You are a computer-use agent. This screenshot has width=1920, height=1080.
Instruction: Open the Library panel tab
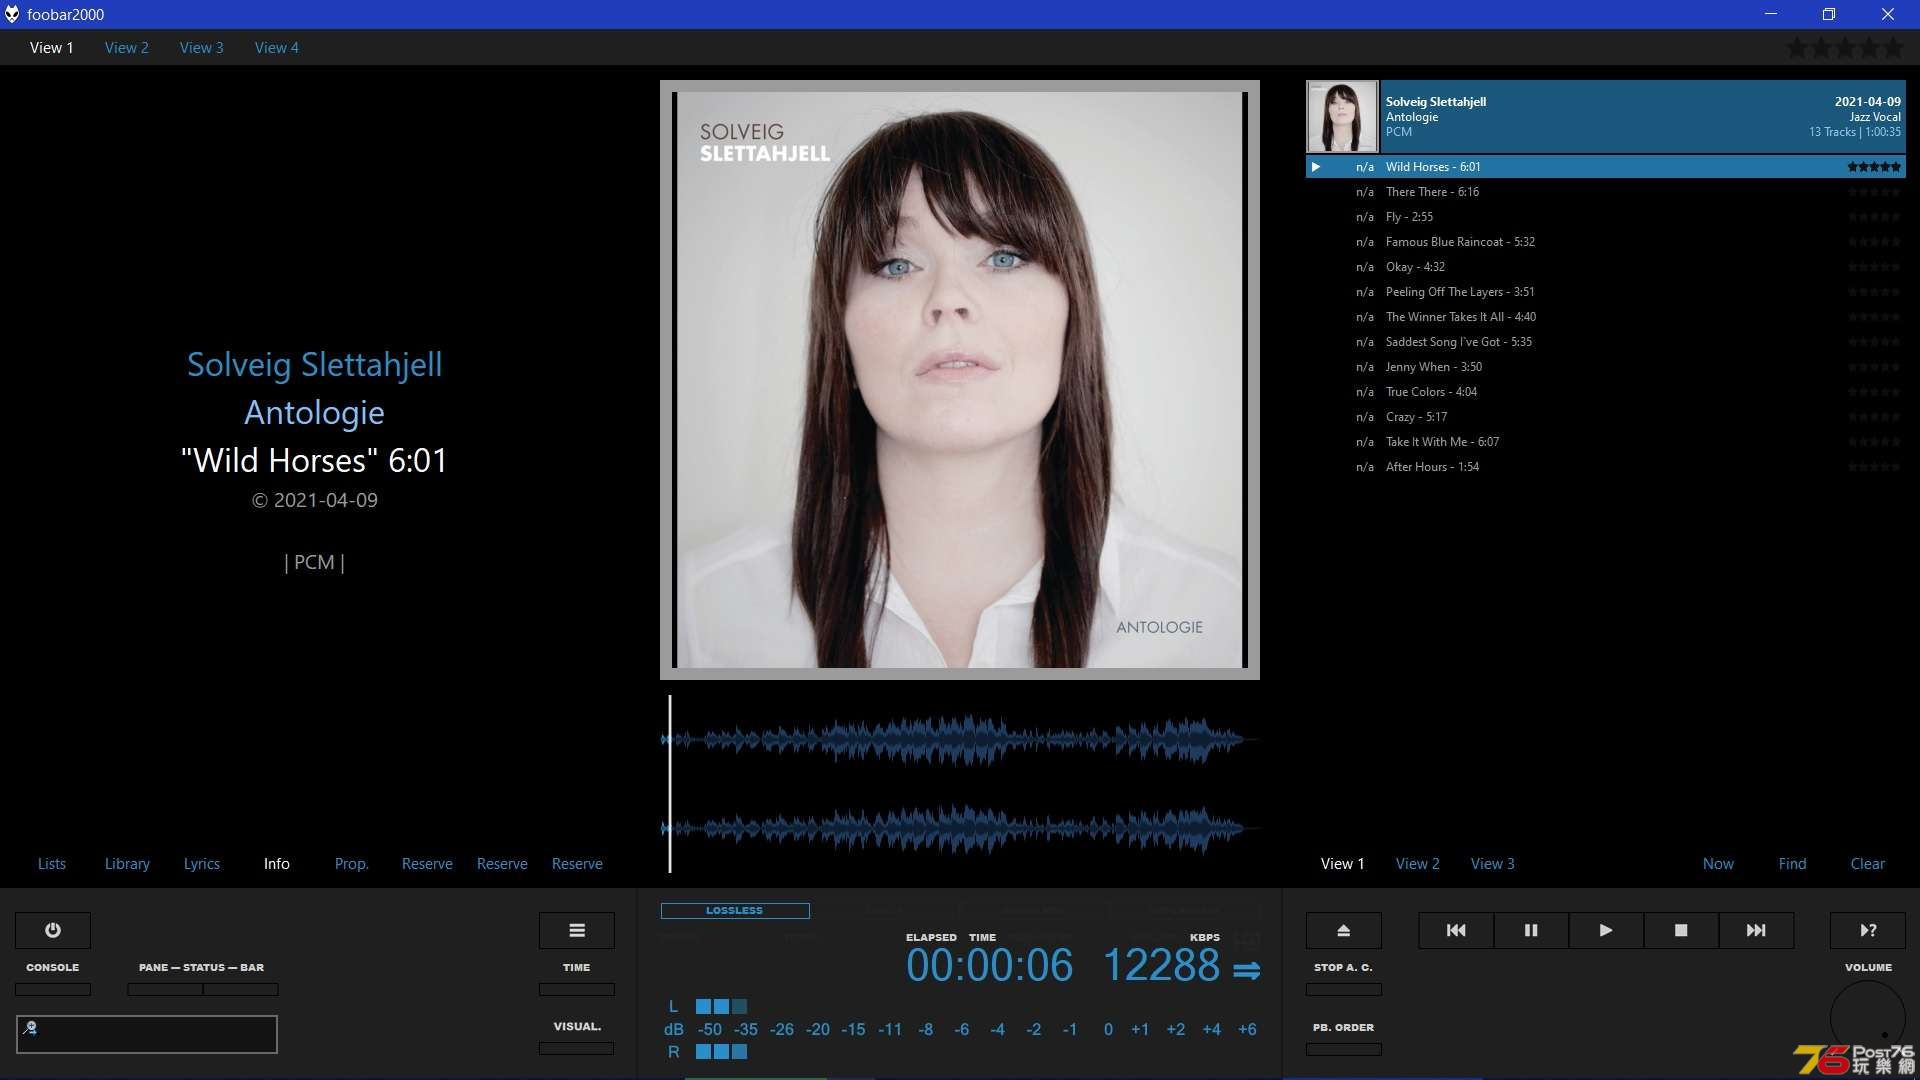tap(127, 863)
